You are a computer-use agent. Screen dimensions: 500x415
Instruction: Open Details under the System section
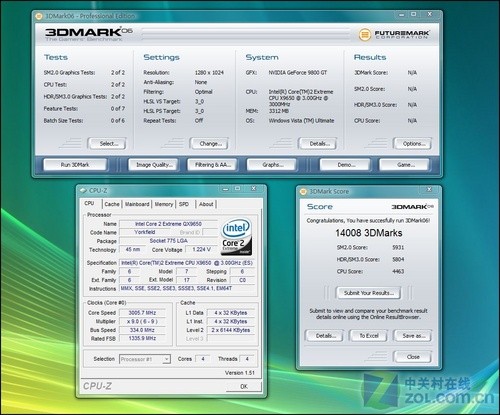(318, 144)
